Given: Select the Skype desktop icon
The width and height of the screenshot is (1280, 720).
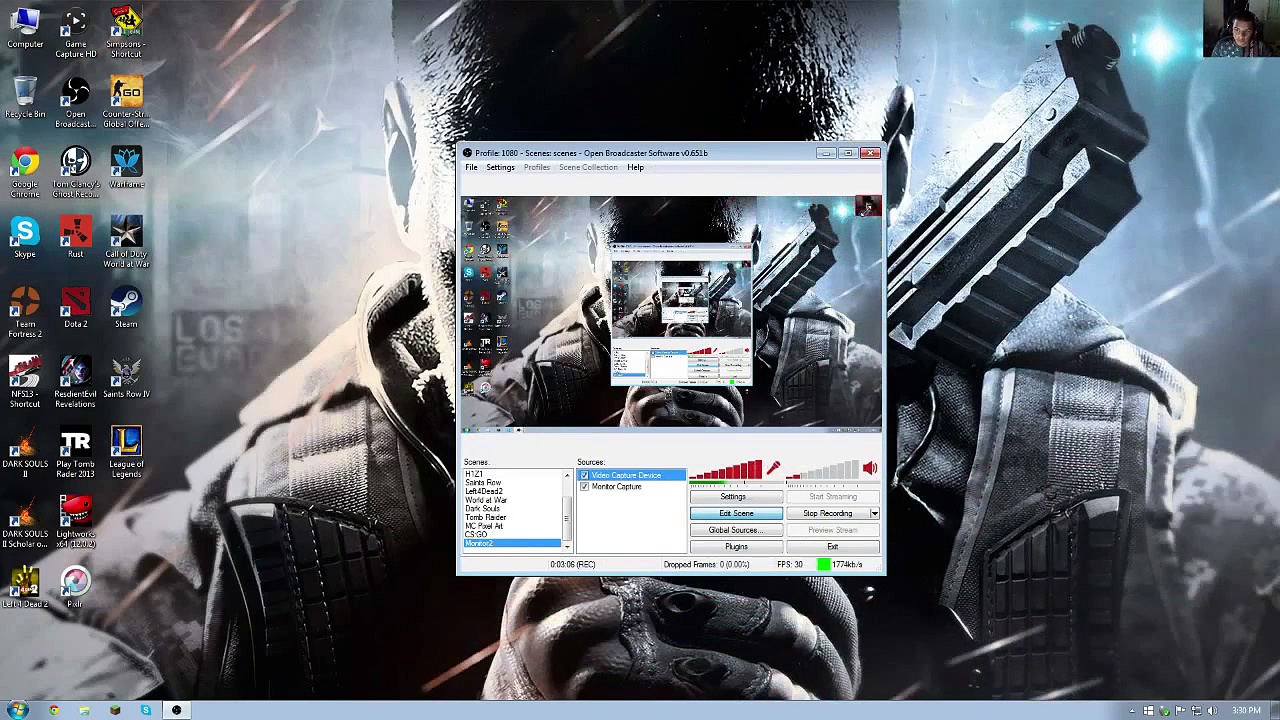Looking at the screenshot, I should click(25, 238).
